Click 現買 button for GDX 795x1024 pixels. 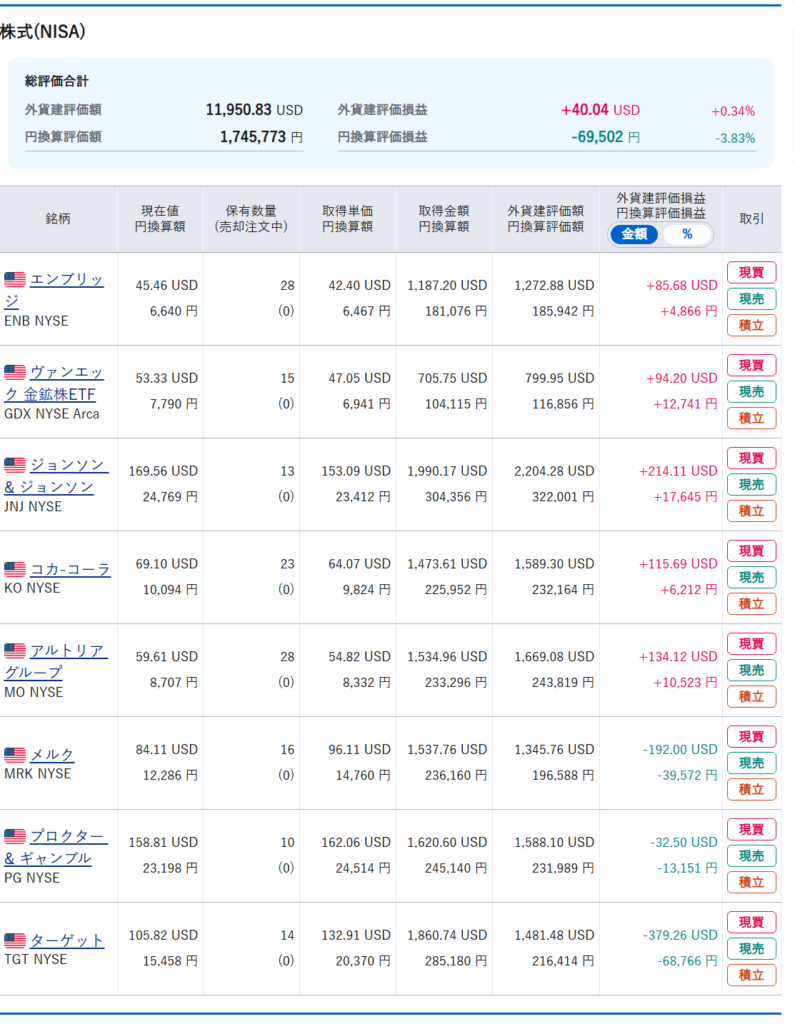751,365
